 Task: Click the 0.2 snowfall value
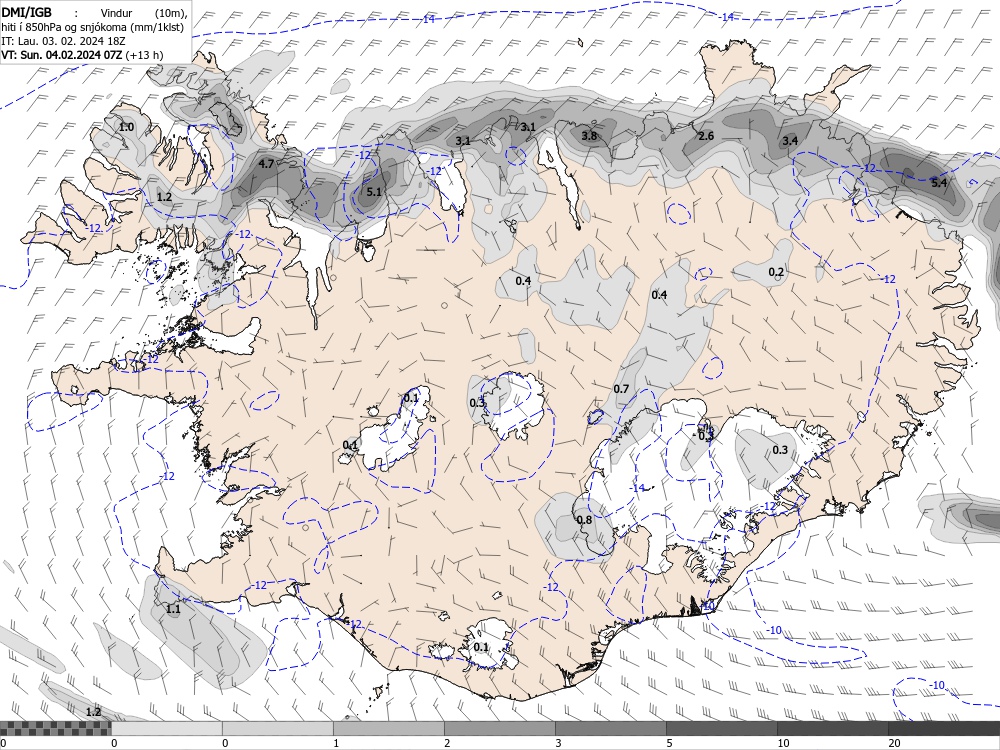[776, 272]
